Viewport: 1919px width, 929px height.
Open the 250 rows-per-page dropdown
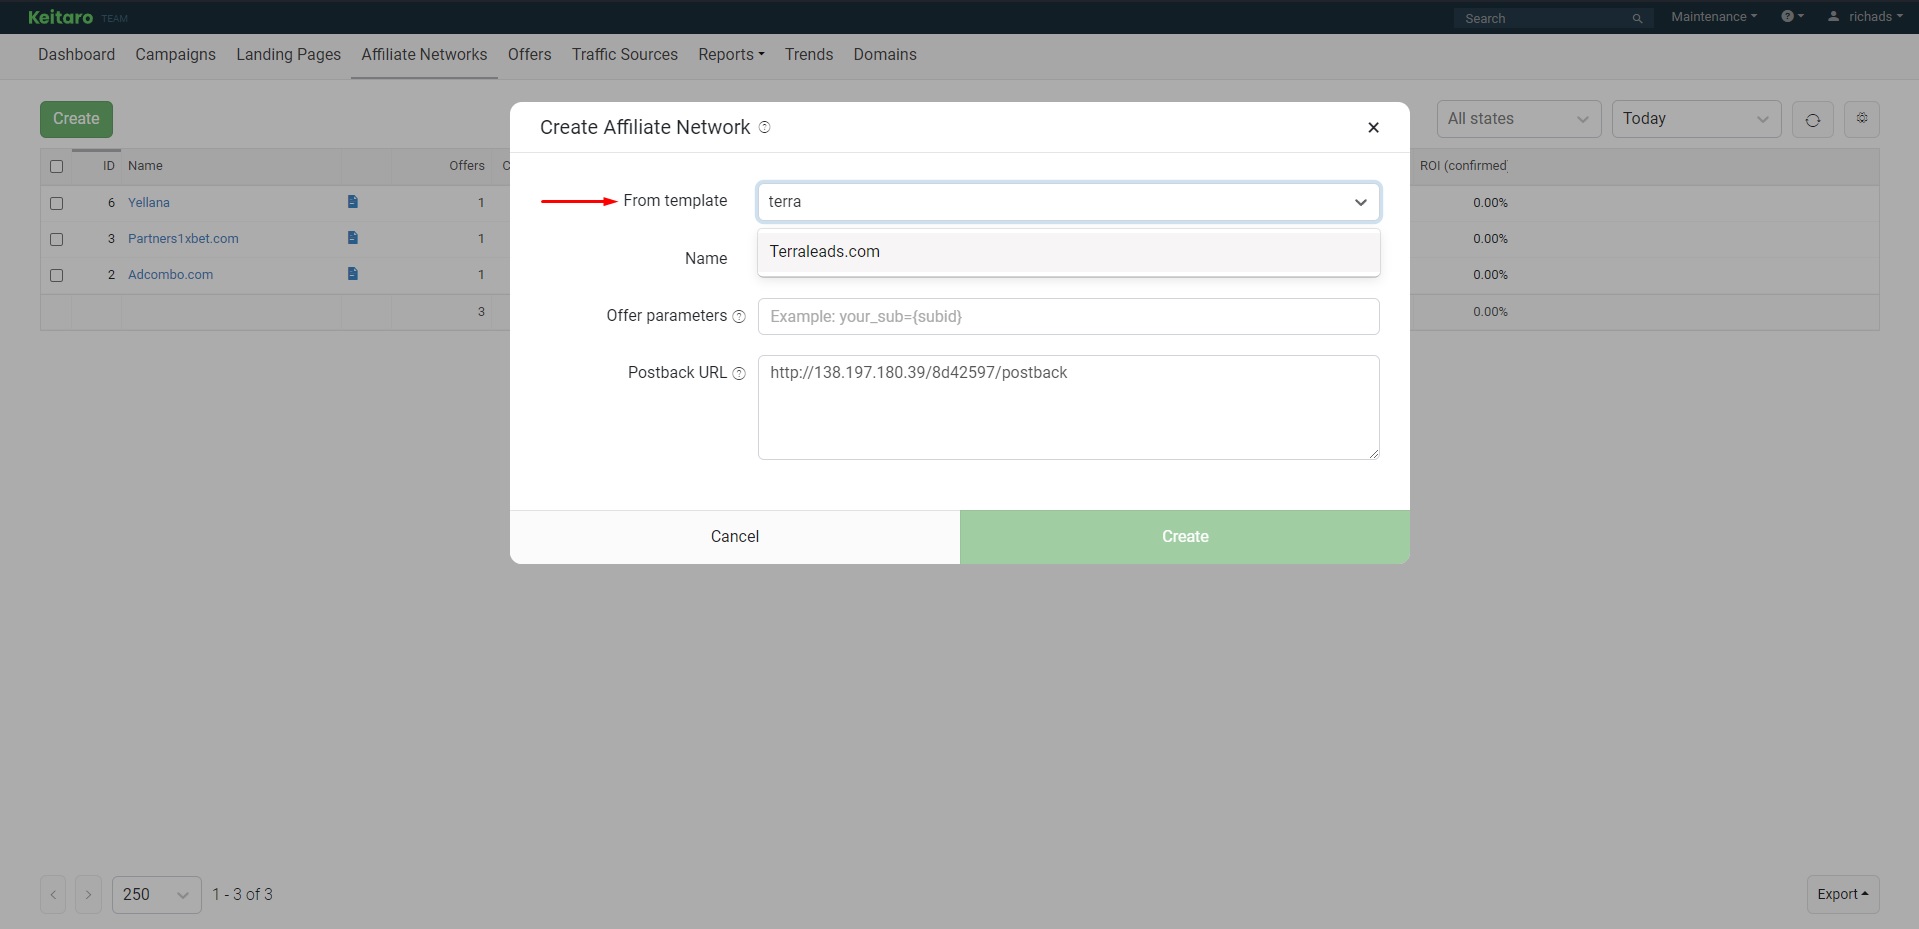(156, 895)
